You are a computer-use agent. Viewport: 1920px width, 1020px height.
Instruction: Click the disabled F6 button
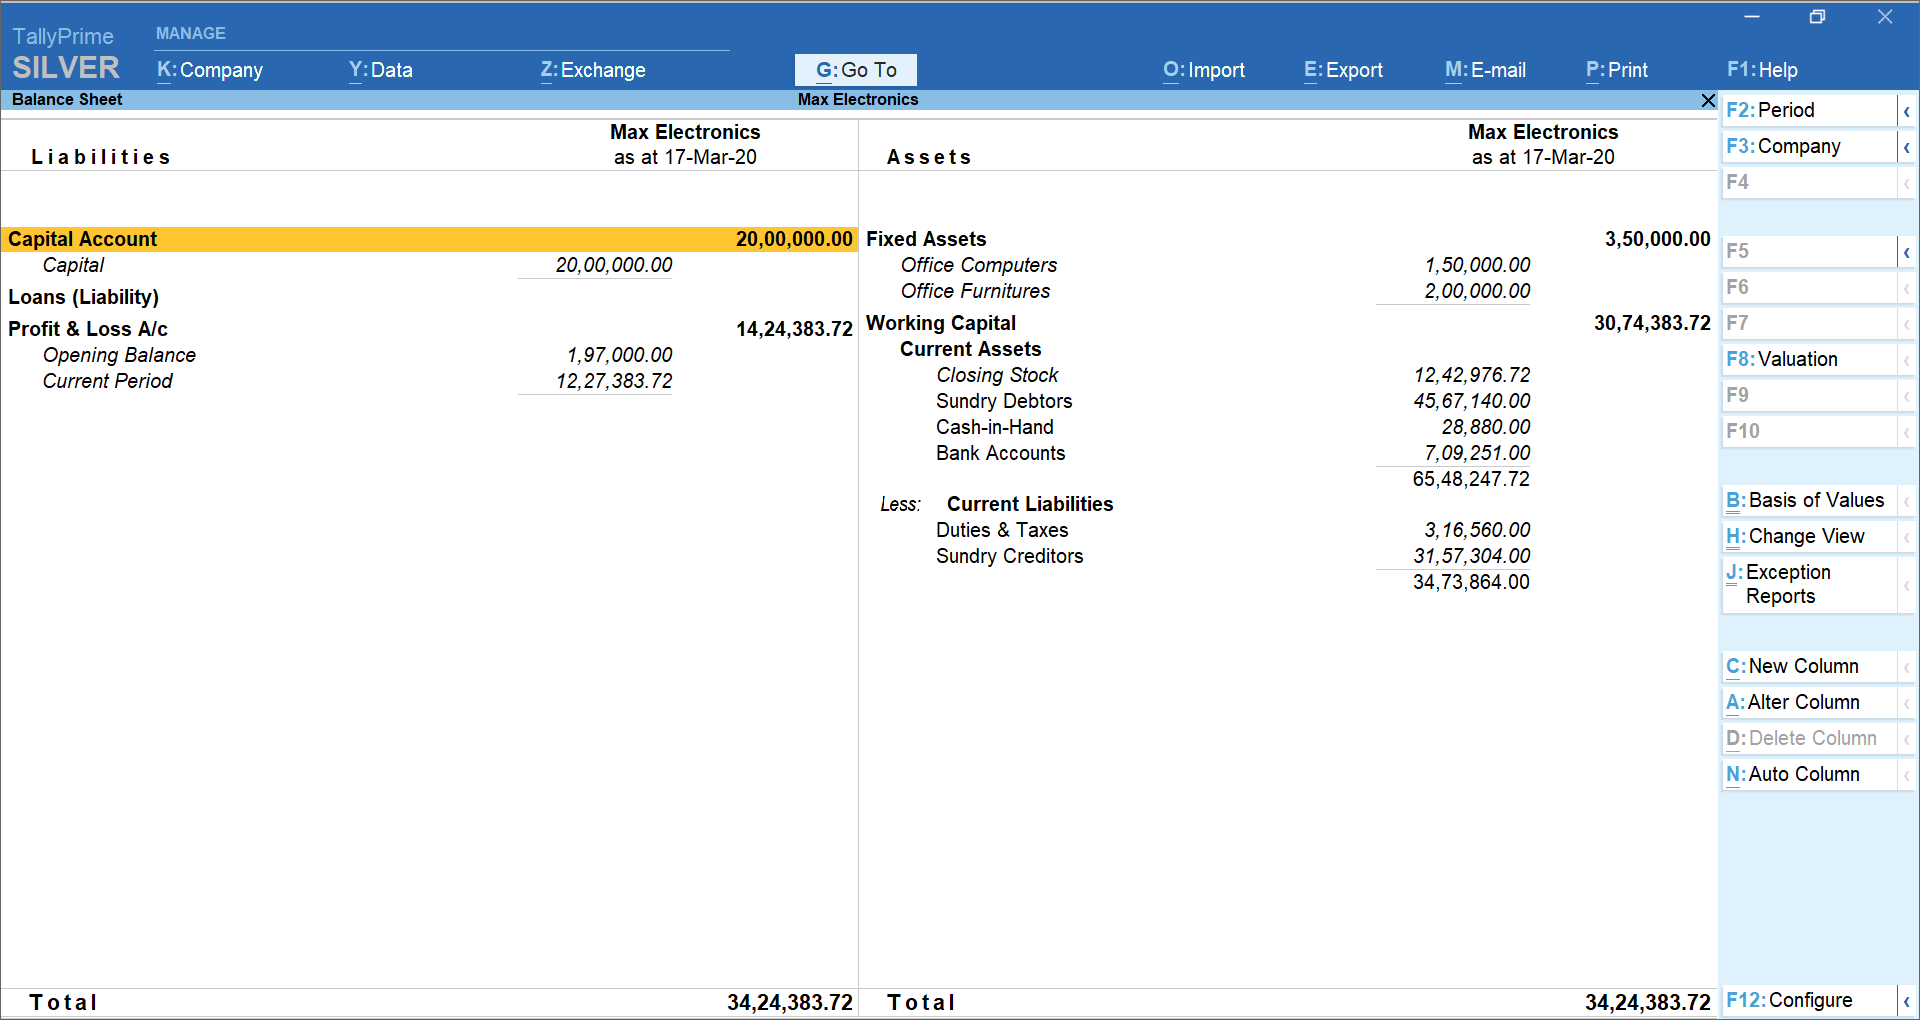pyautogui.click(x=1809, y=287)
